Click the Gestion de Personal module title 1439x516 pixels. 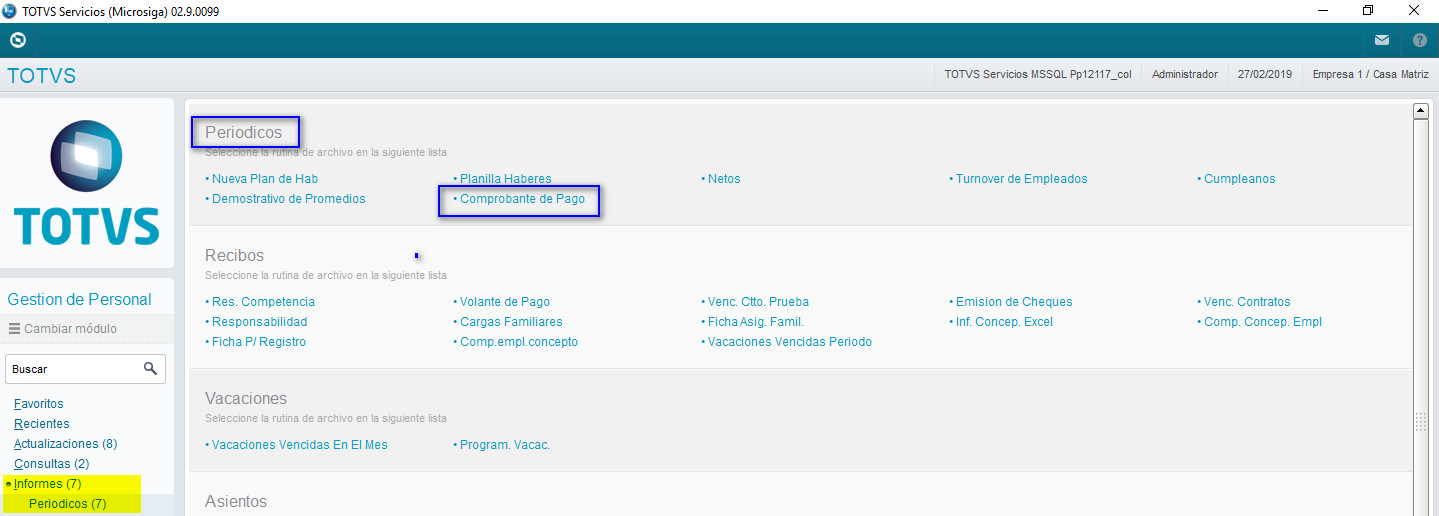tap(79, 299)
